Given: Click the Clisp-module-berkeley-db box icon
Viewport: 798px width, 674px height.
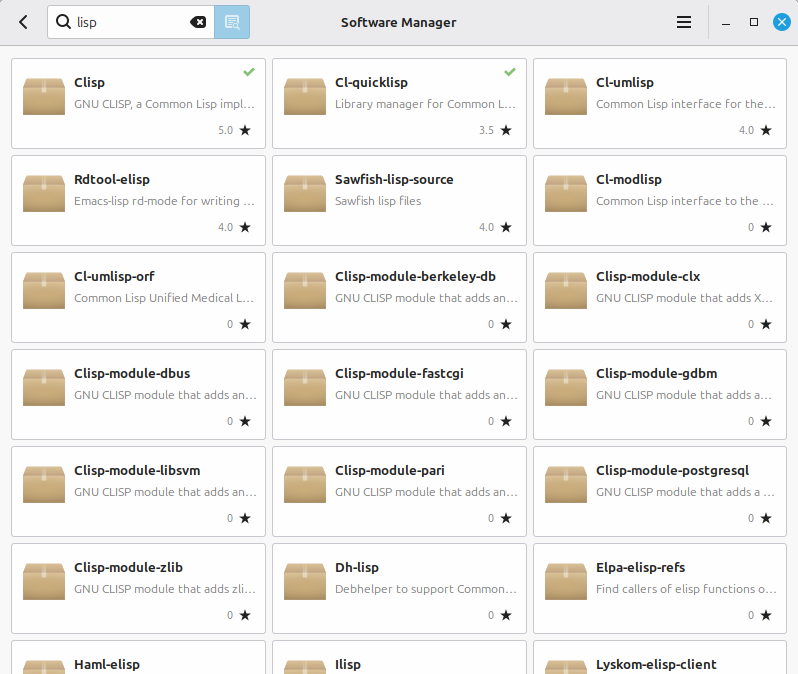Looking at the screenshot, I should pos(305,290).
